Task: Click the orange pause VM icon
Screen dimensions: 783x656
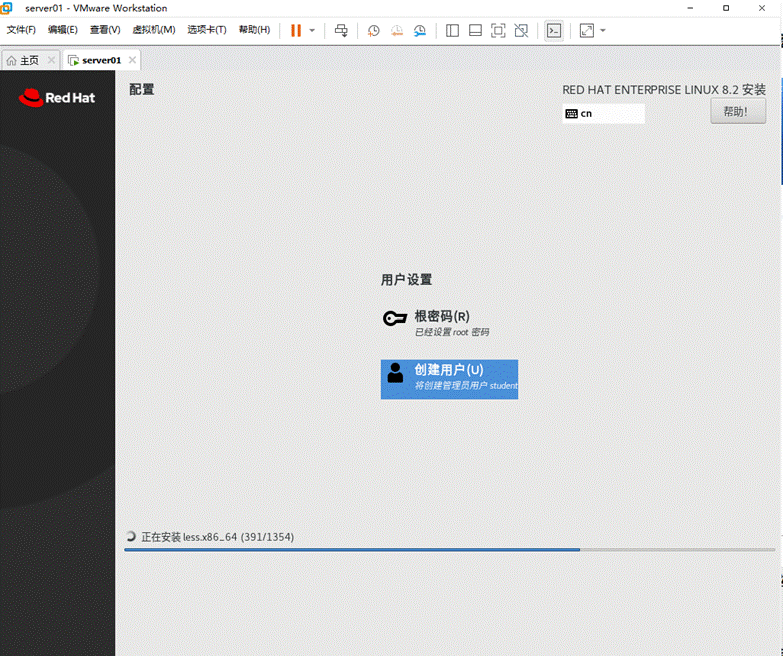Action: pos(296,30)
